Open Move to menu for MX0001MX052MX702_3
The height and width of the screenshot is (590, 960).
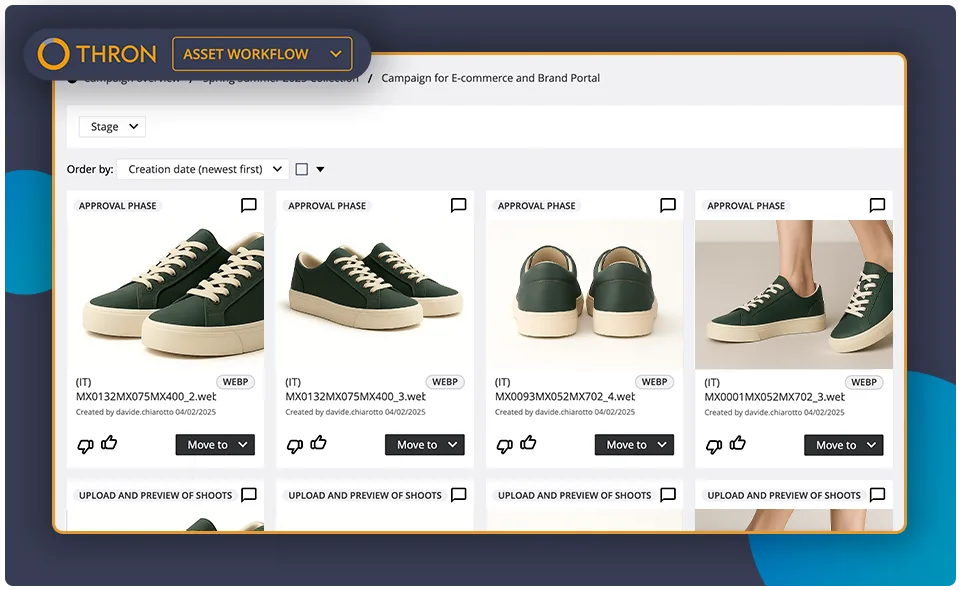(843, 445)
